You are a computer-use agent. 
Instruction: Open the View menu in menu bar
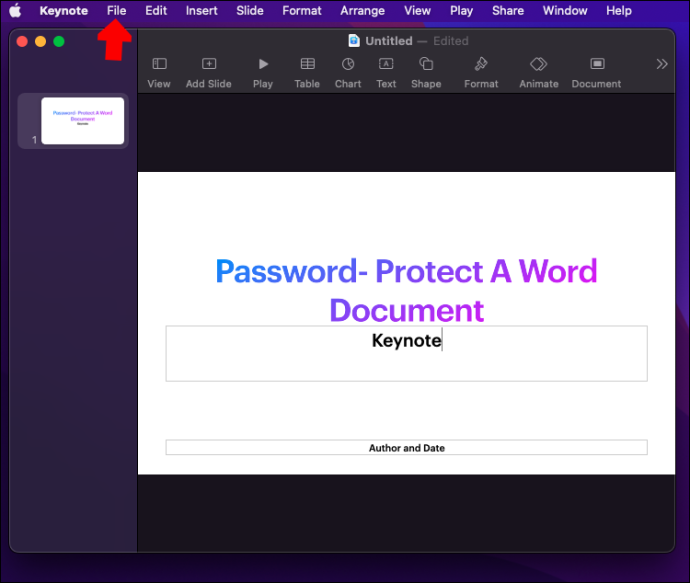coord(418,11)
